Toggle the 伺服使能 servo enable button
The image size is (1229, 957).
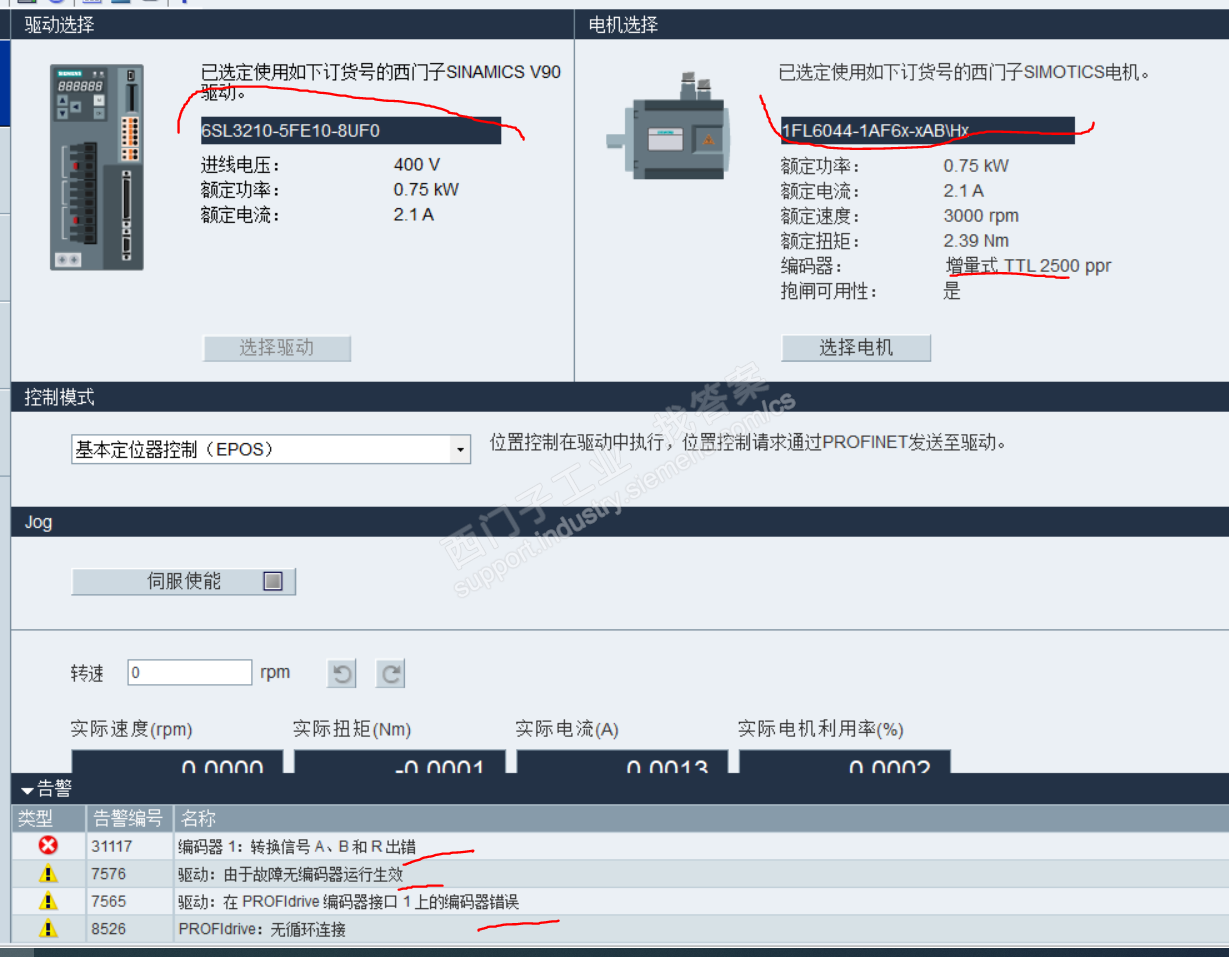184,581
